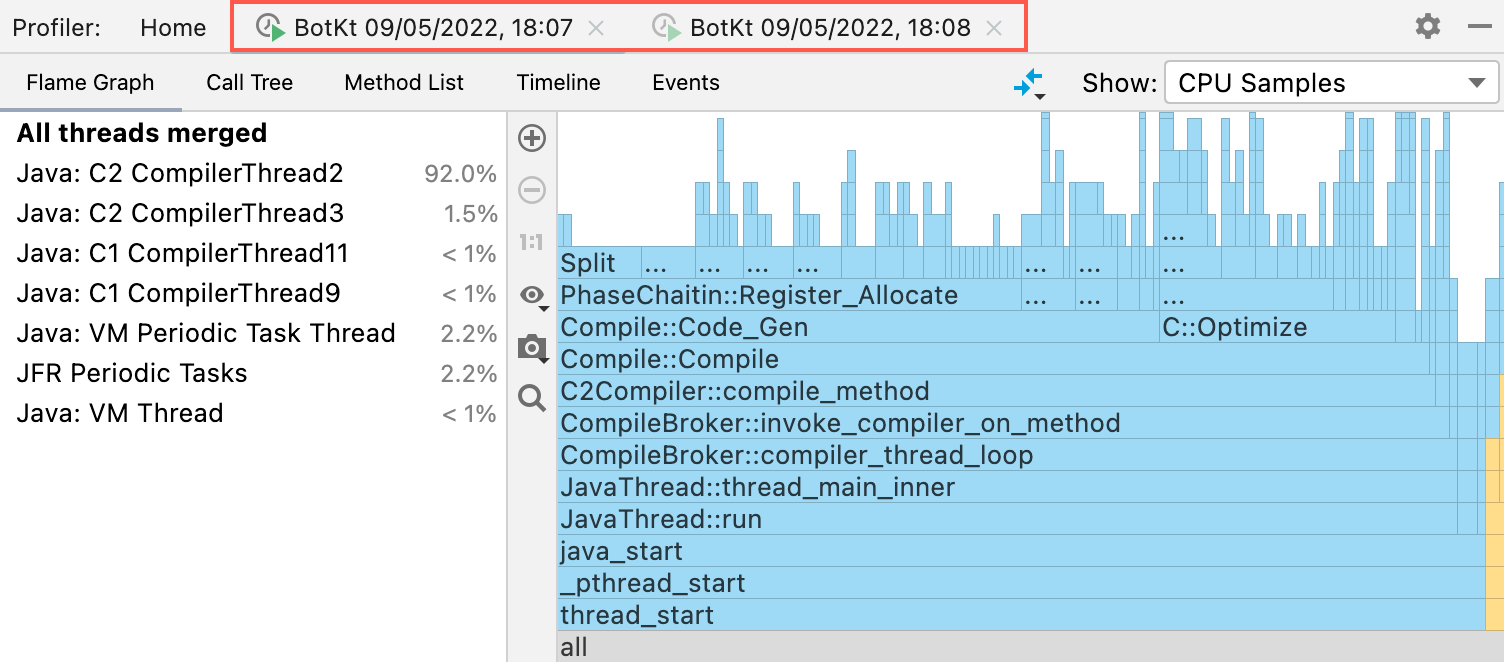Click the CompileBroker::invoke_compiler_on_method frame

point(1004,423)
